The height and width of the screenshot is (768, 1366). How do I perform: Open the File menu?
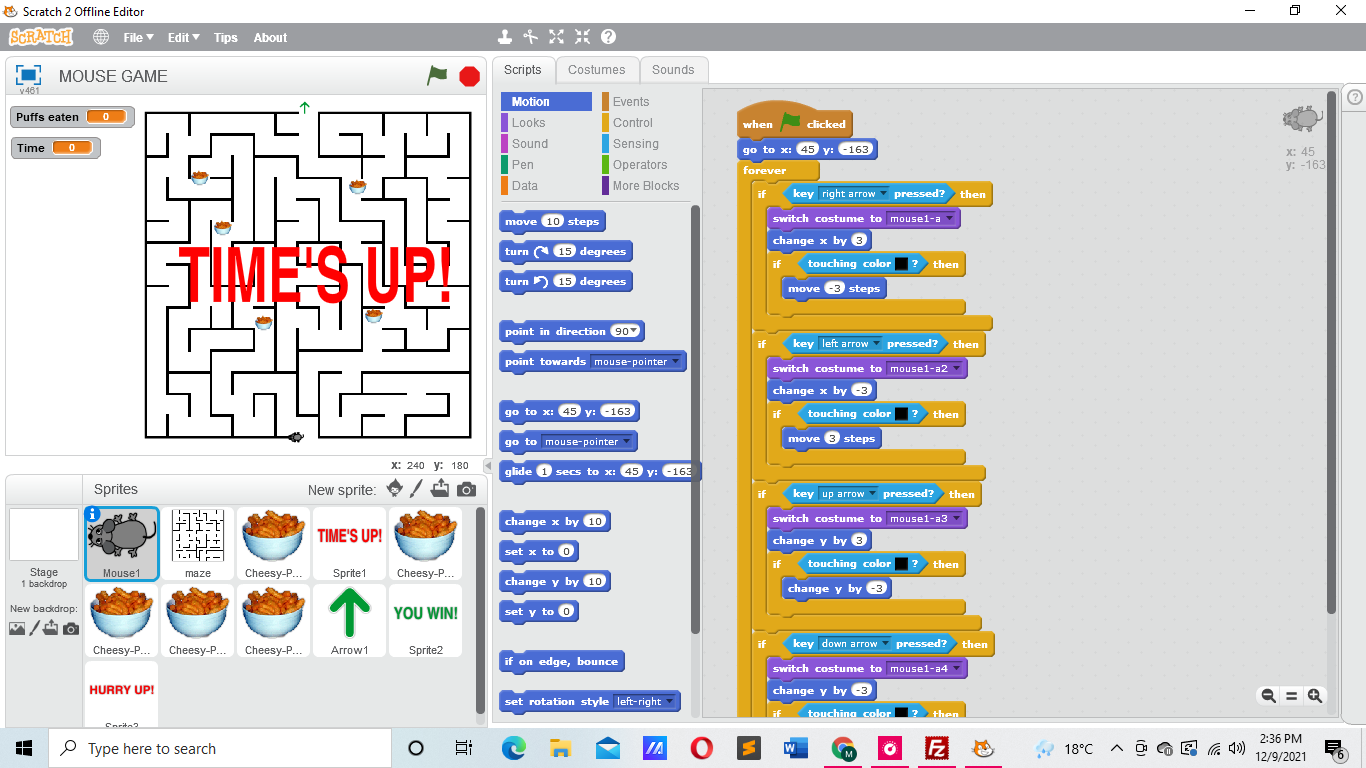(x=138, y=37)
